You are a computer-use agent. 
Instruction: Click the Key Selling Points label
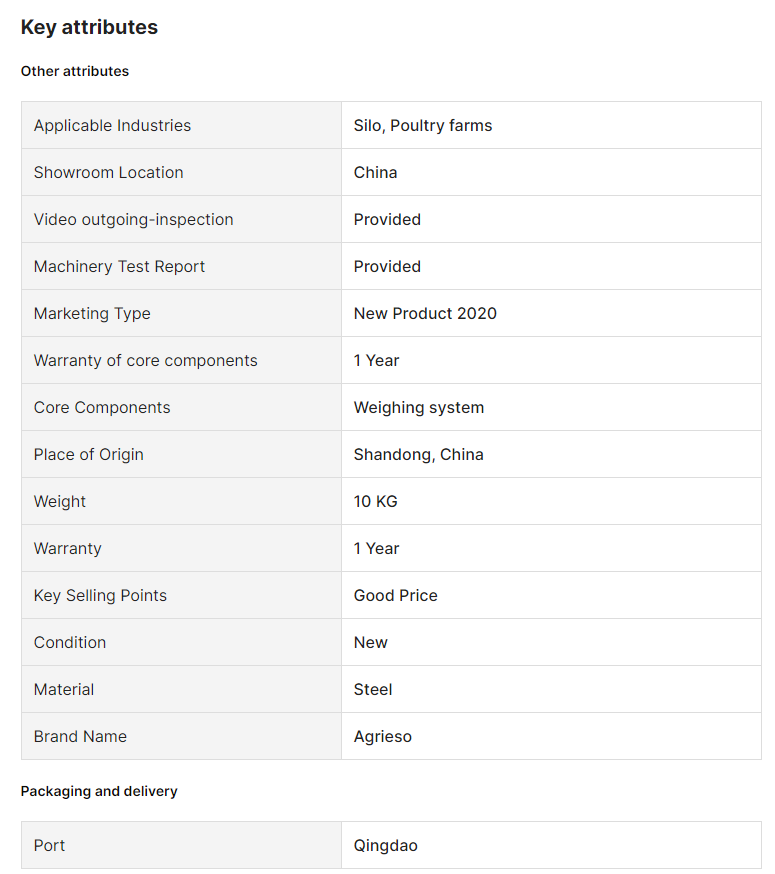100,595
